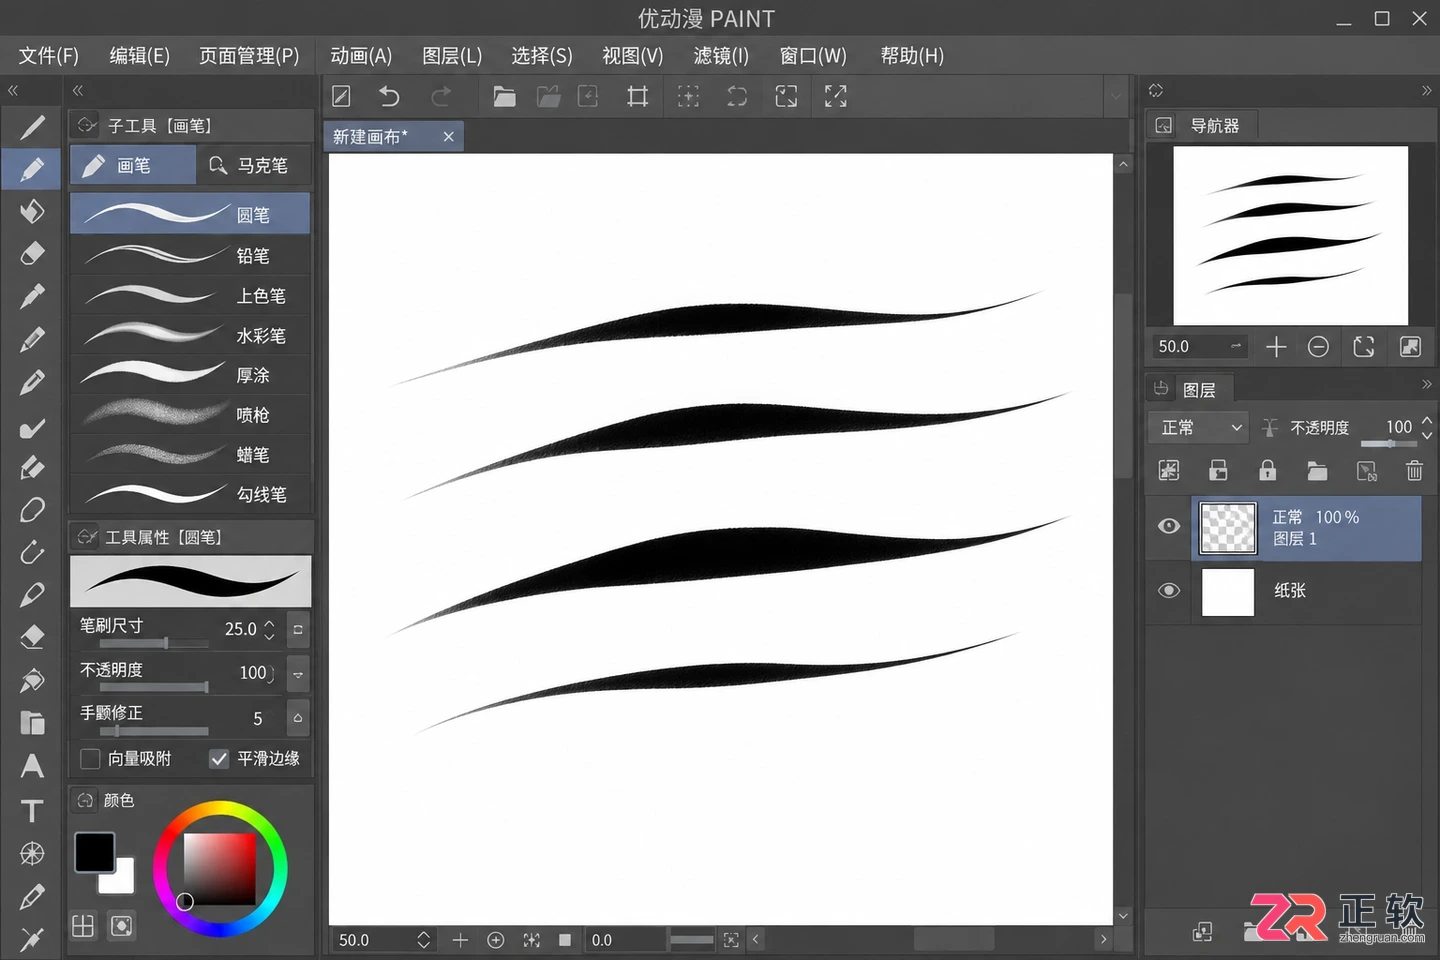
Task: Click the zoom-in plus icon in status bar
Action: coord(460,940)
